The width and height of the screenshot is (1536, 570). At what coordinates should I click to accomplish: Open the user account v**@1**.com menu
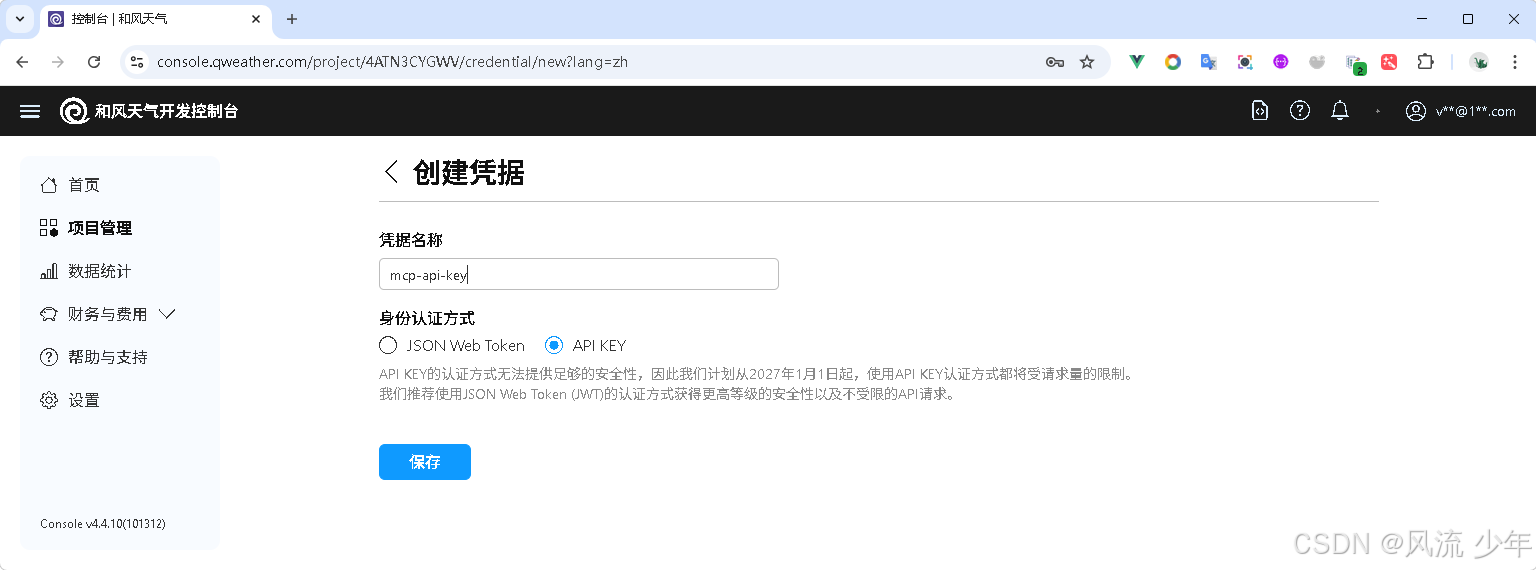coord(1461,111)
